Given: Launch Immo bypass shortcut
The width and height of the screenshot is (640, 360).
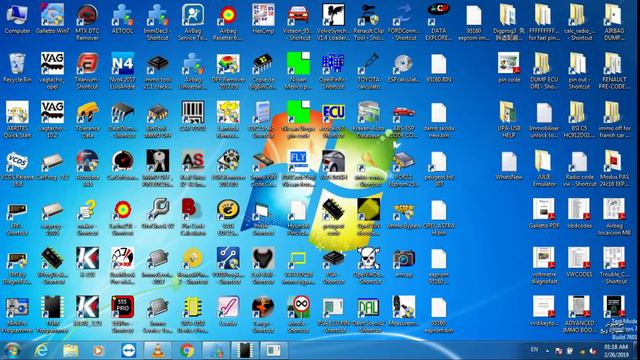Looking at the screenshot, I should (404, 214).
